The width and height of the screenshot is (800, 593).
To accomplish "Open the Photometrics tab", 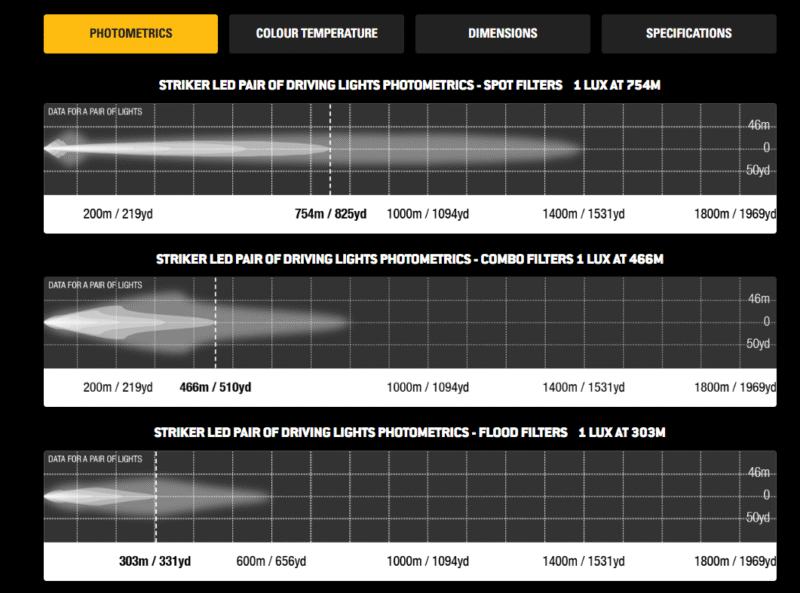I will pos(130,33).
